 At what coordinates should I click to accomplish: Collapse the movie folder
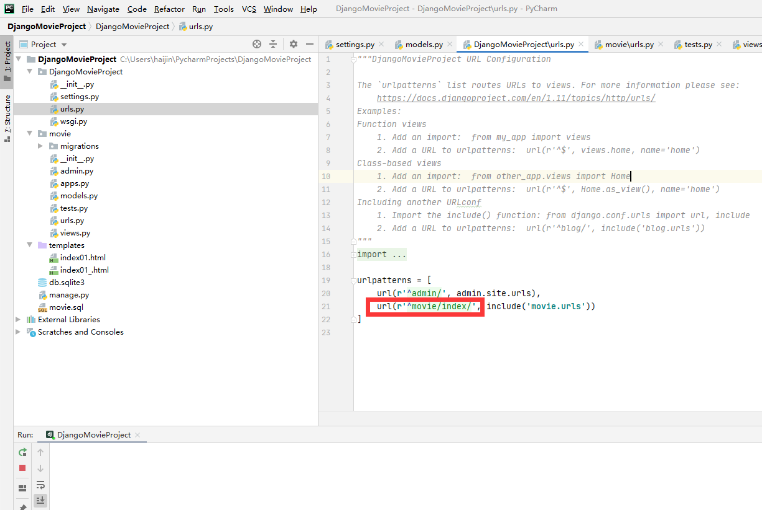tap(30, 133)
